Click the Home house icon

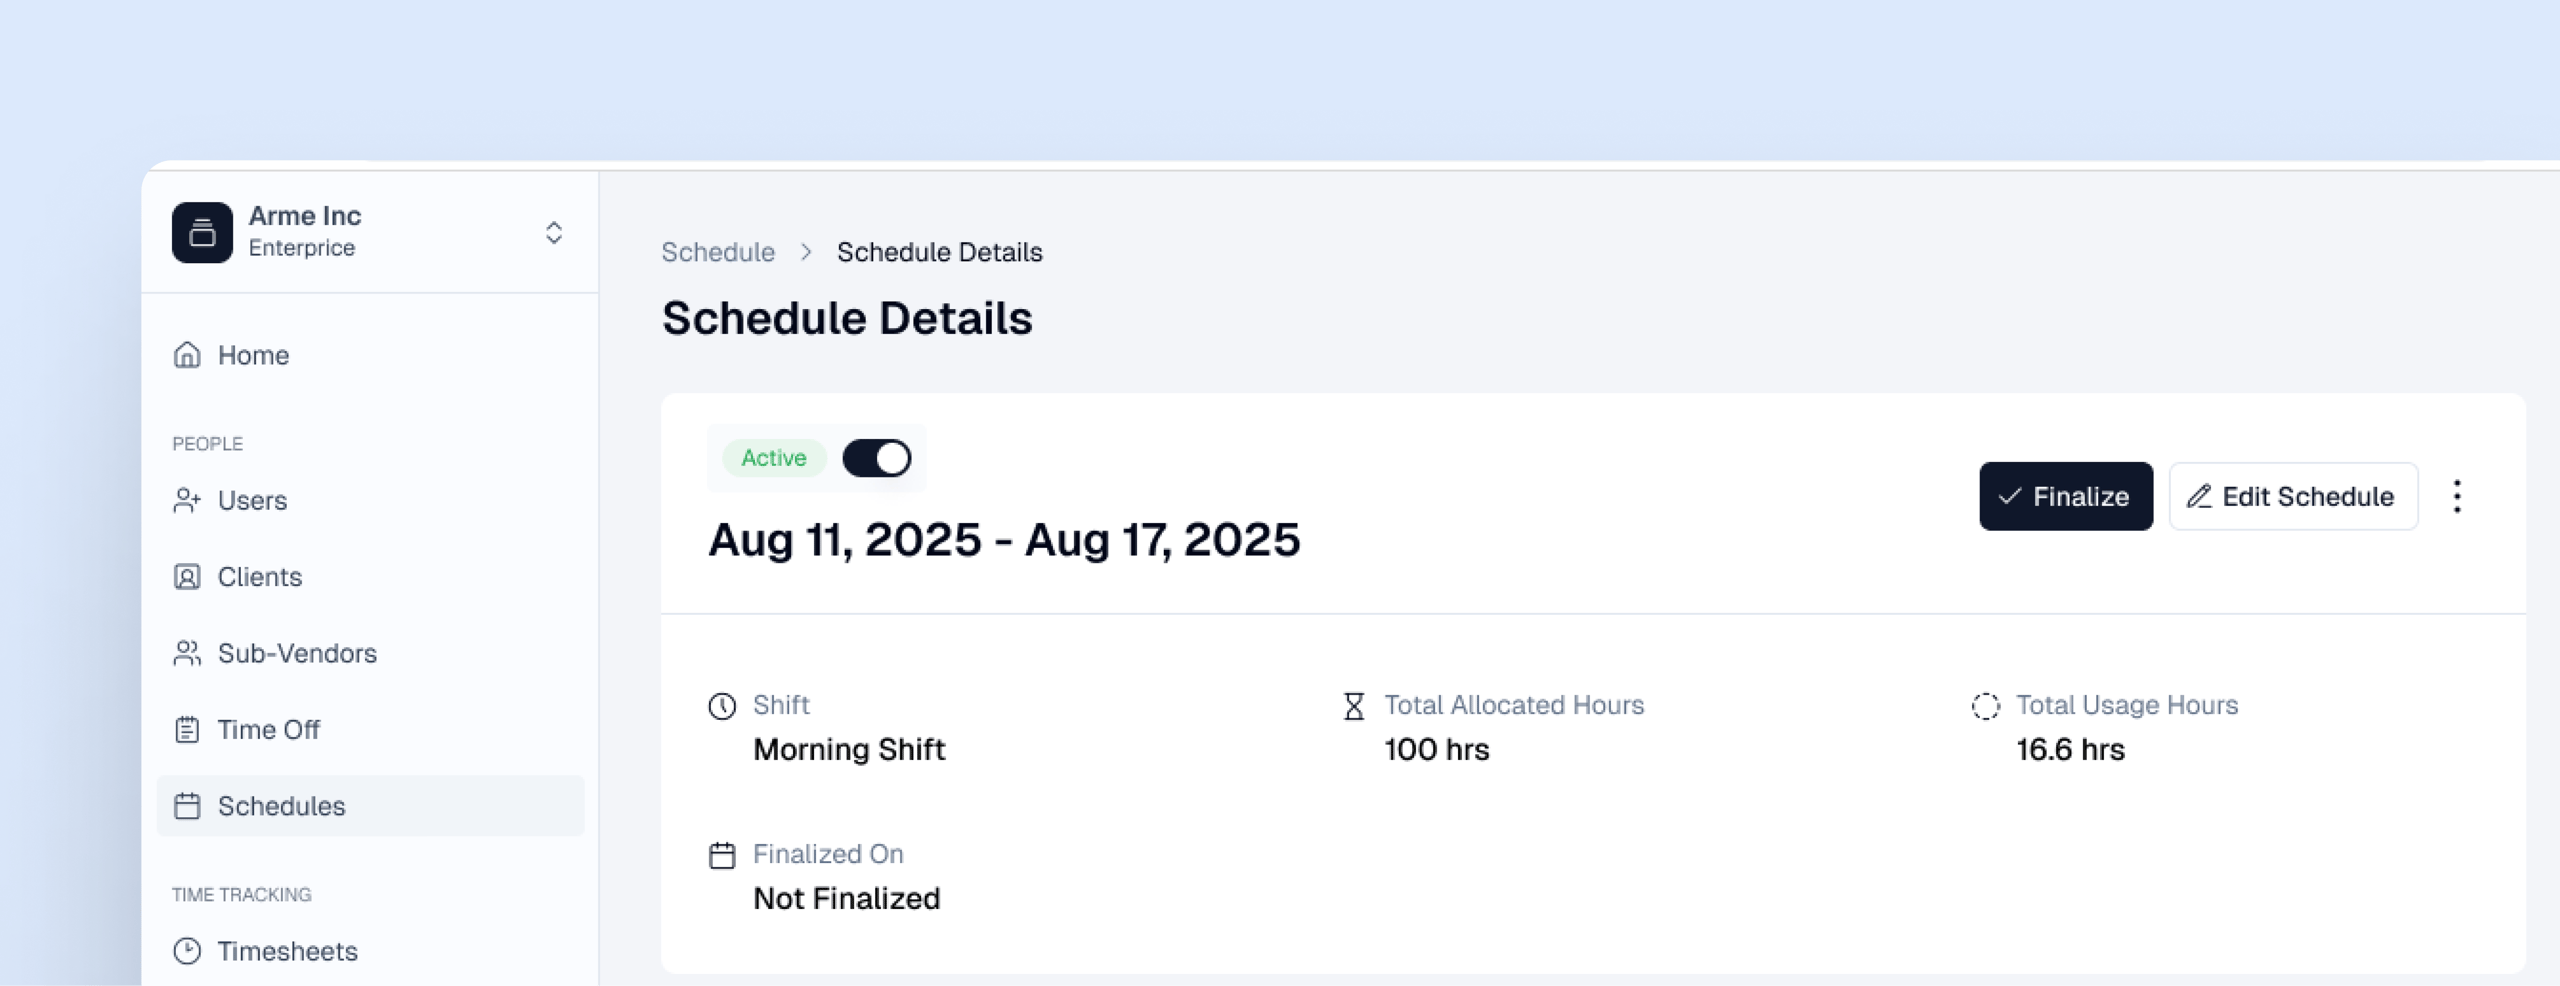coord(187,355)
